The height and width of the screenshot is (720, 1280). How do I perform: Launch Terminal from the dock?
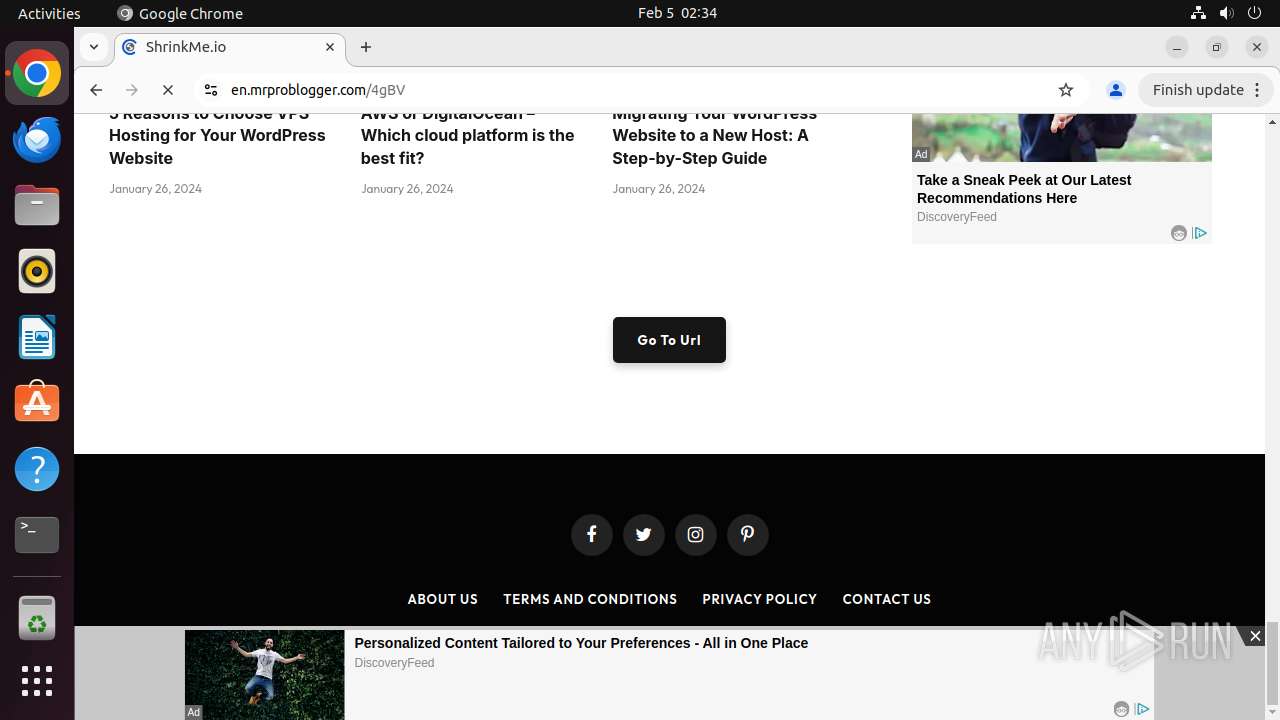click(37, 535)
